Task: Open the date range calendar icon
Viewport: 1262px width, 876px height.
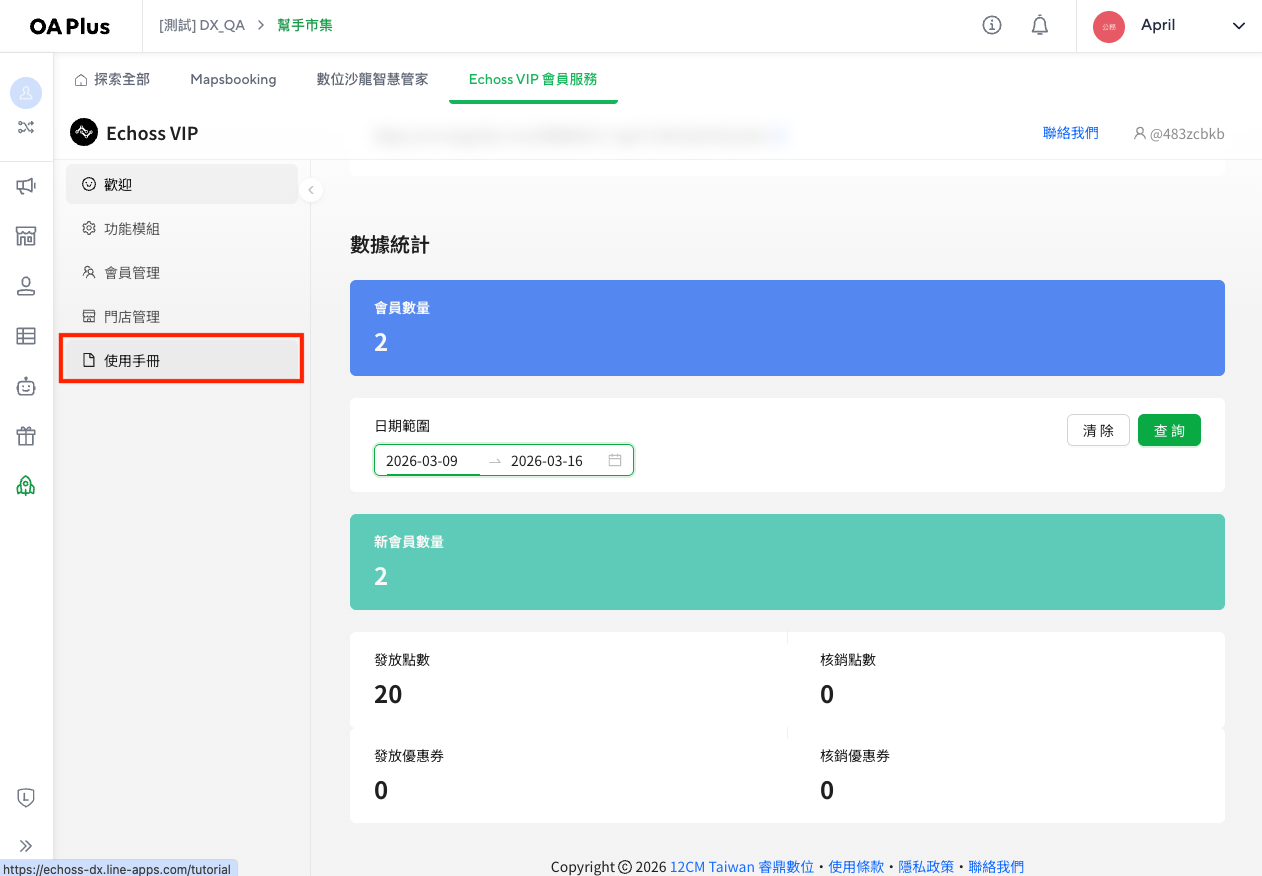Action: pyautogui.click(x=615, y=461)
